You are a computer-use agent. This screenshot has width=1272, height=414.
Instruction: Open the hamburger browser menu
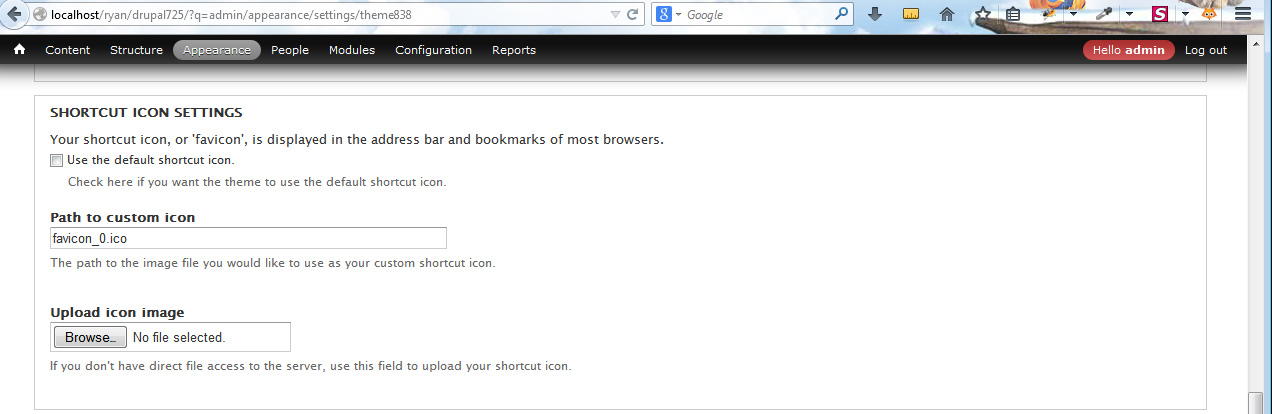click(x=1243, y=15)
